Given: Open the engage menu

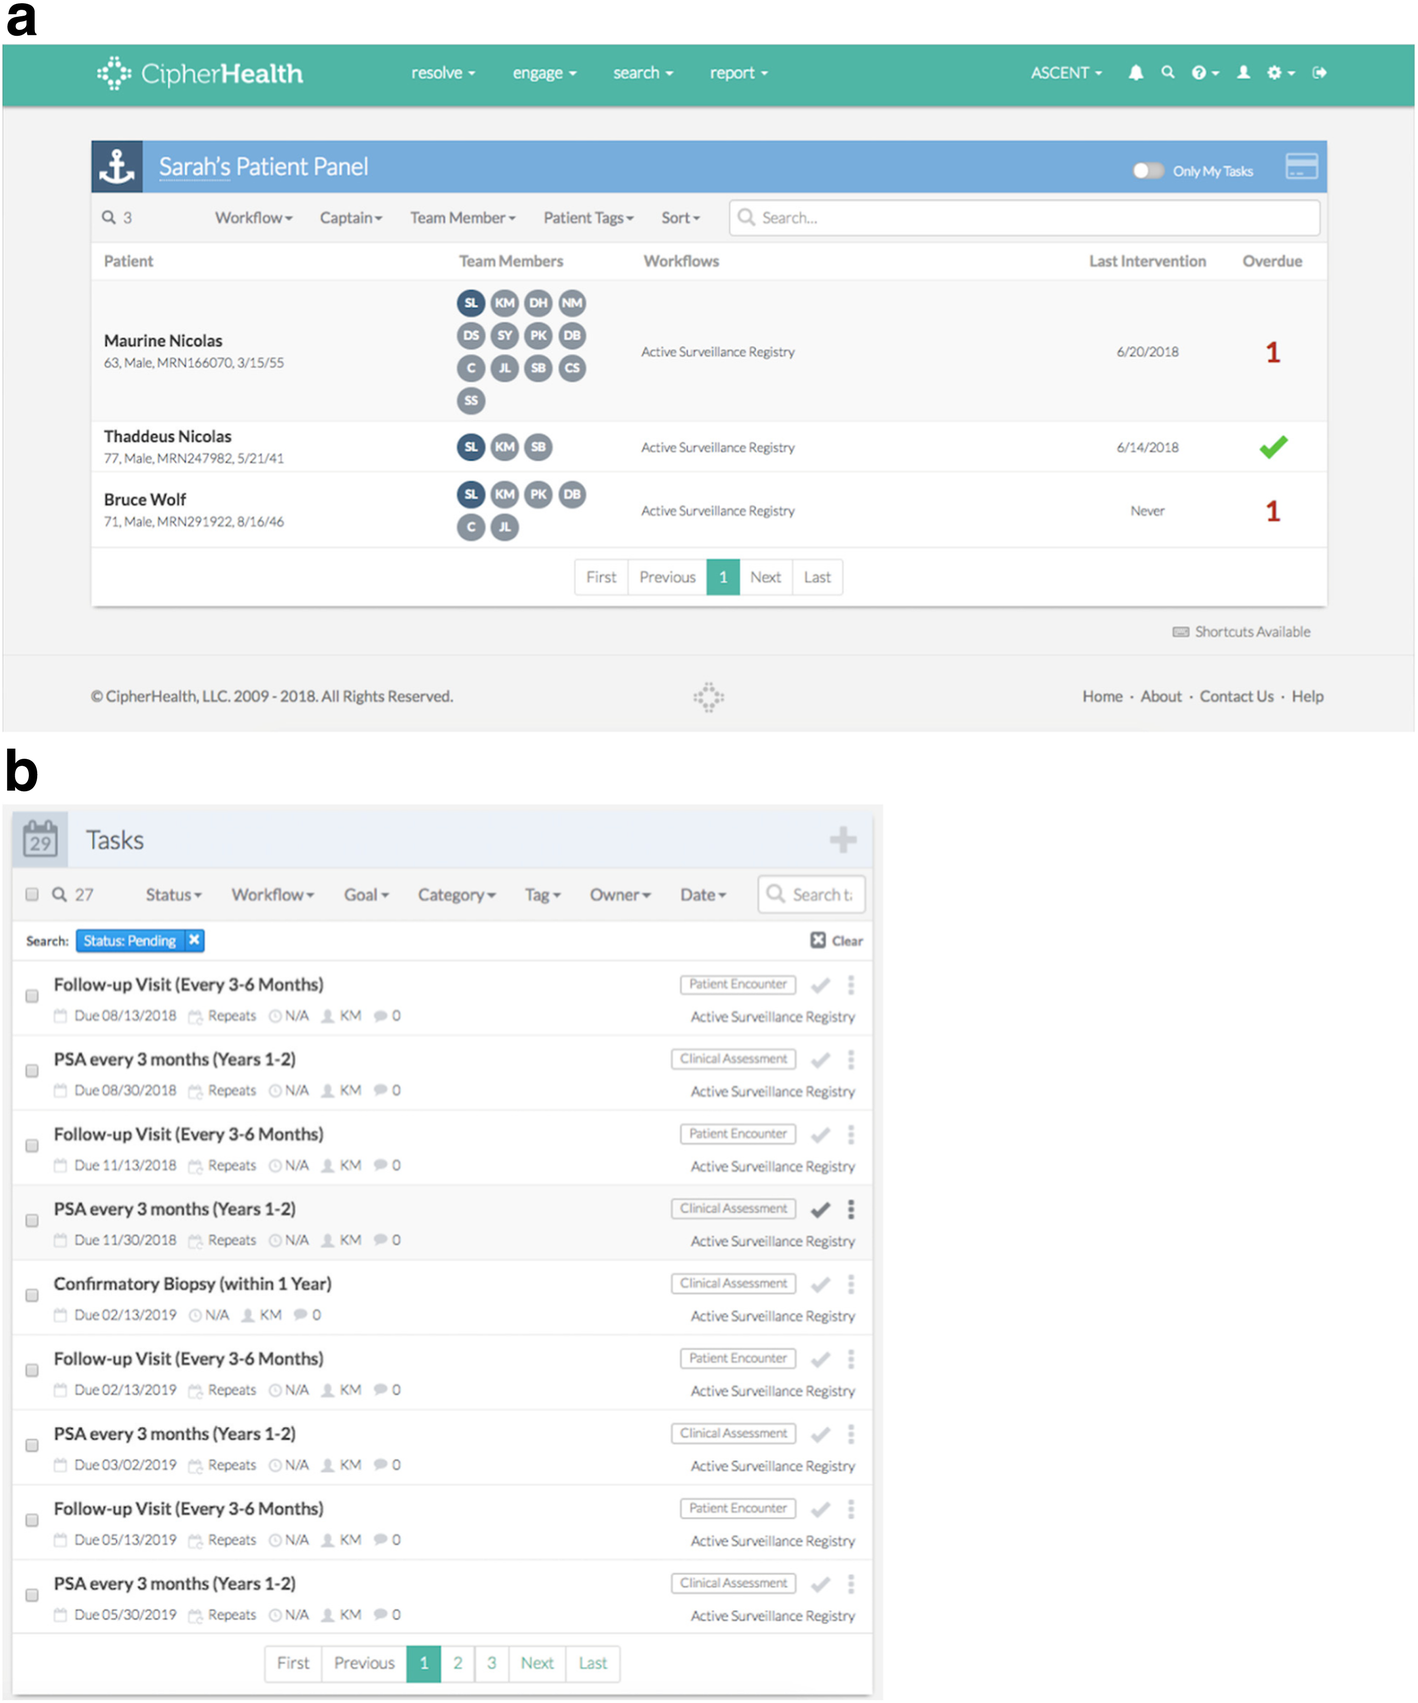Looking at the screenshot, I should (x=545, y=73).
